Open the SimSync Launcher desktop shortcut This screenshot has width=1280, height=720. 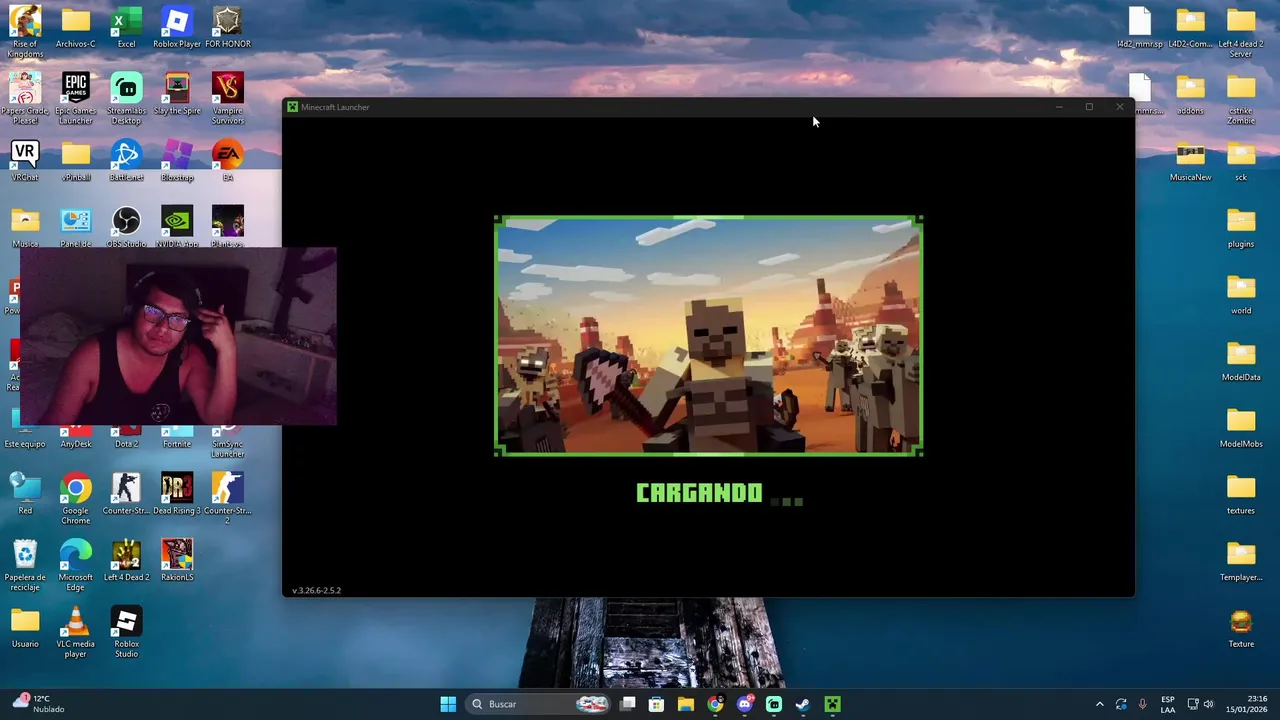pos(227,441)
